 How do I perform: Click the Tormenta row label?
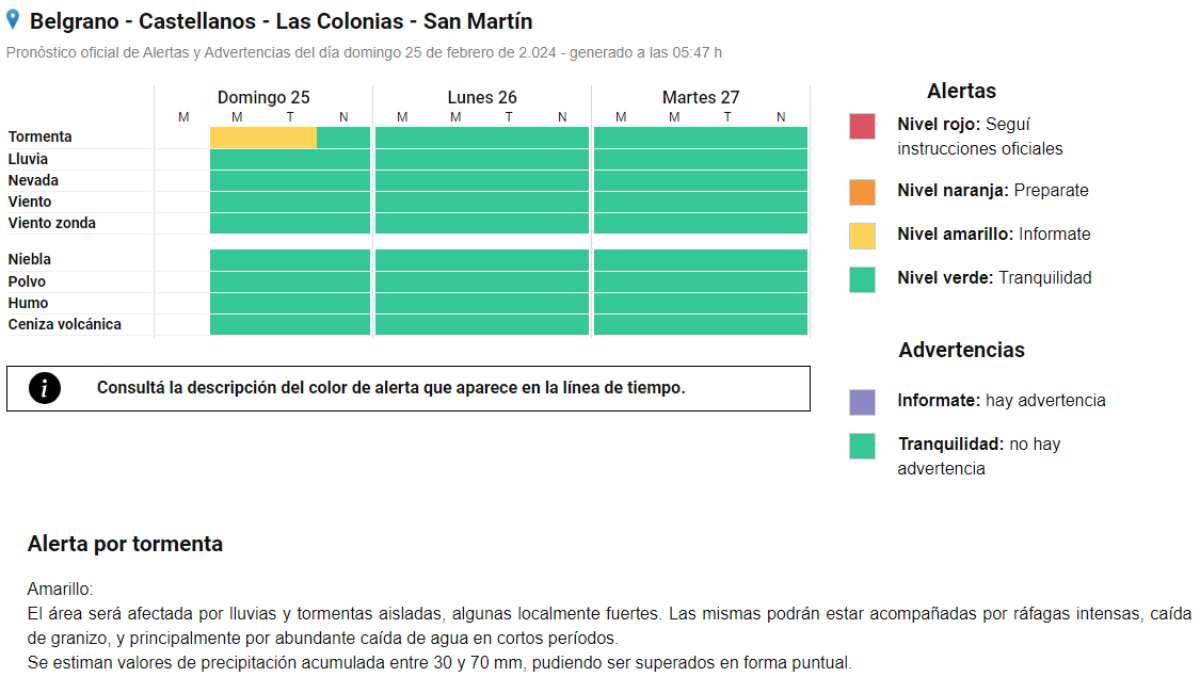click(x=40, y=137)
